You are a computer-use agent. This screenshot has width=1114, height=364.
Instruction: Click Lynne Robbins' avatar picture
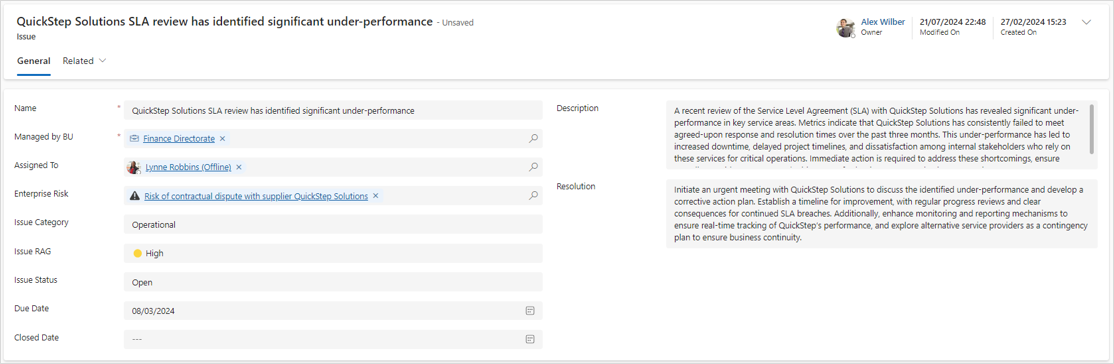pos(134,167)
